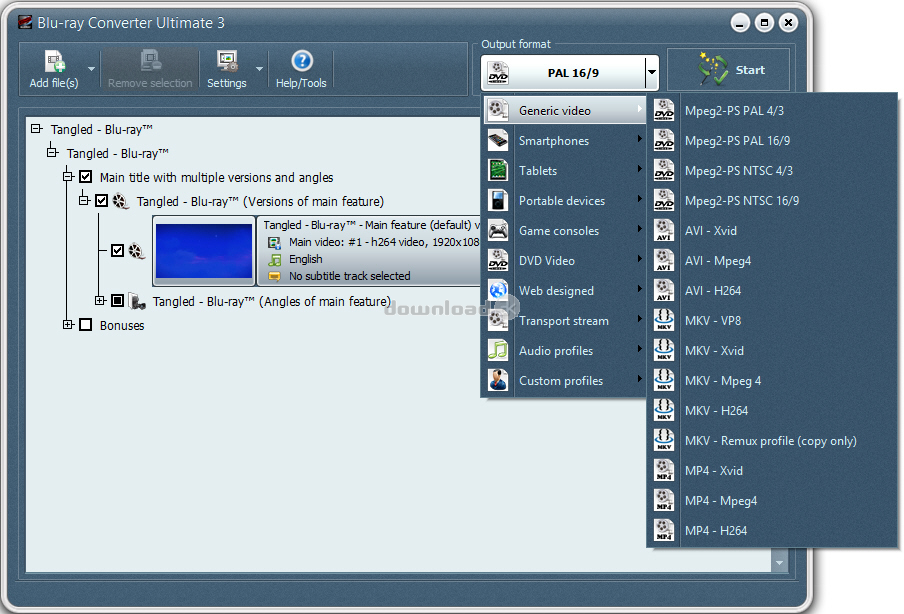Open the Settings toolbar icon
The width and height of the screenshot is (904, 614).
(227, 62)
